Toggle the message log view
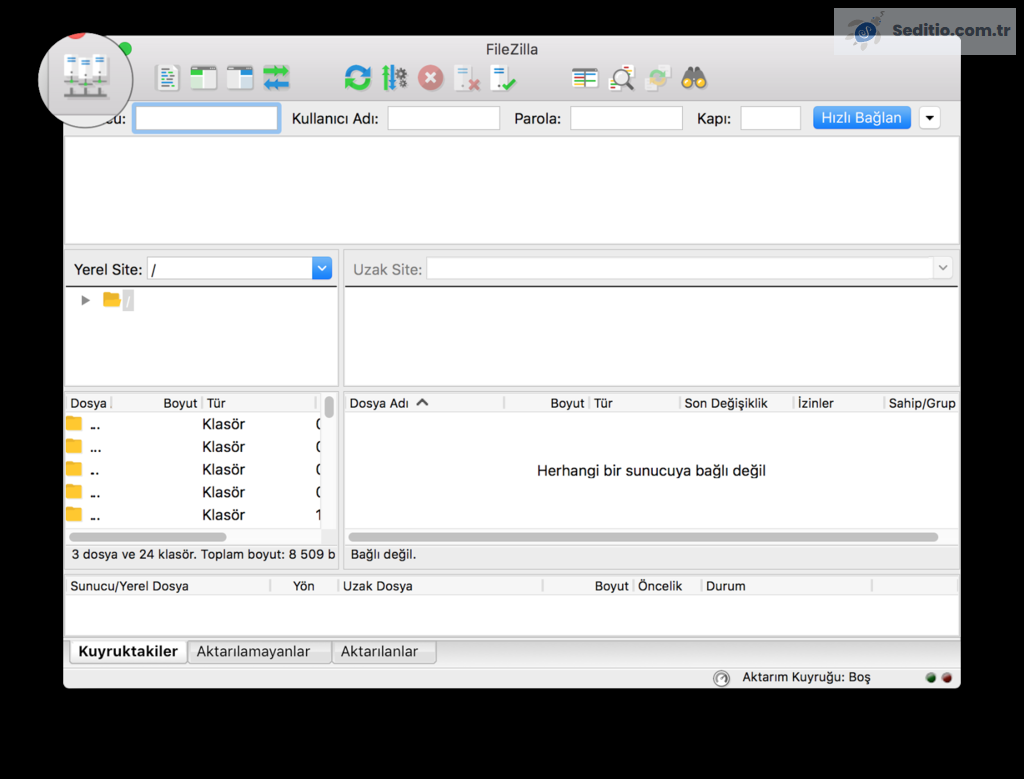 [168, 78]
